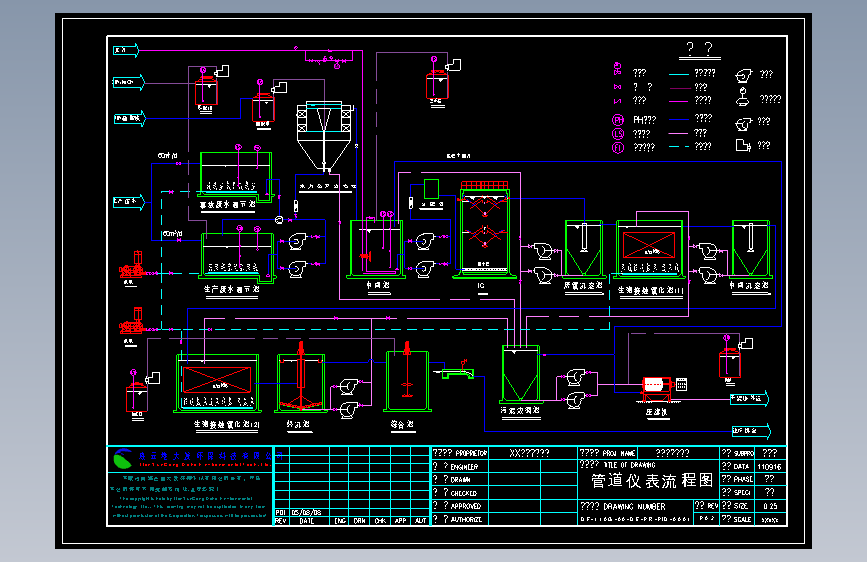Click the bowtie valve symbol in the legend
This screenshot has height=562, width=867.
[618, 87]
